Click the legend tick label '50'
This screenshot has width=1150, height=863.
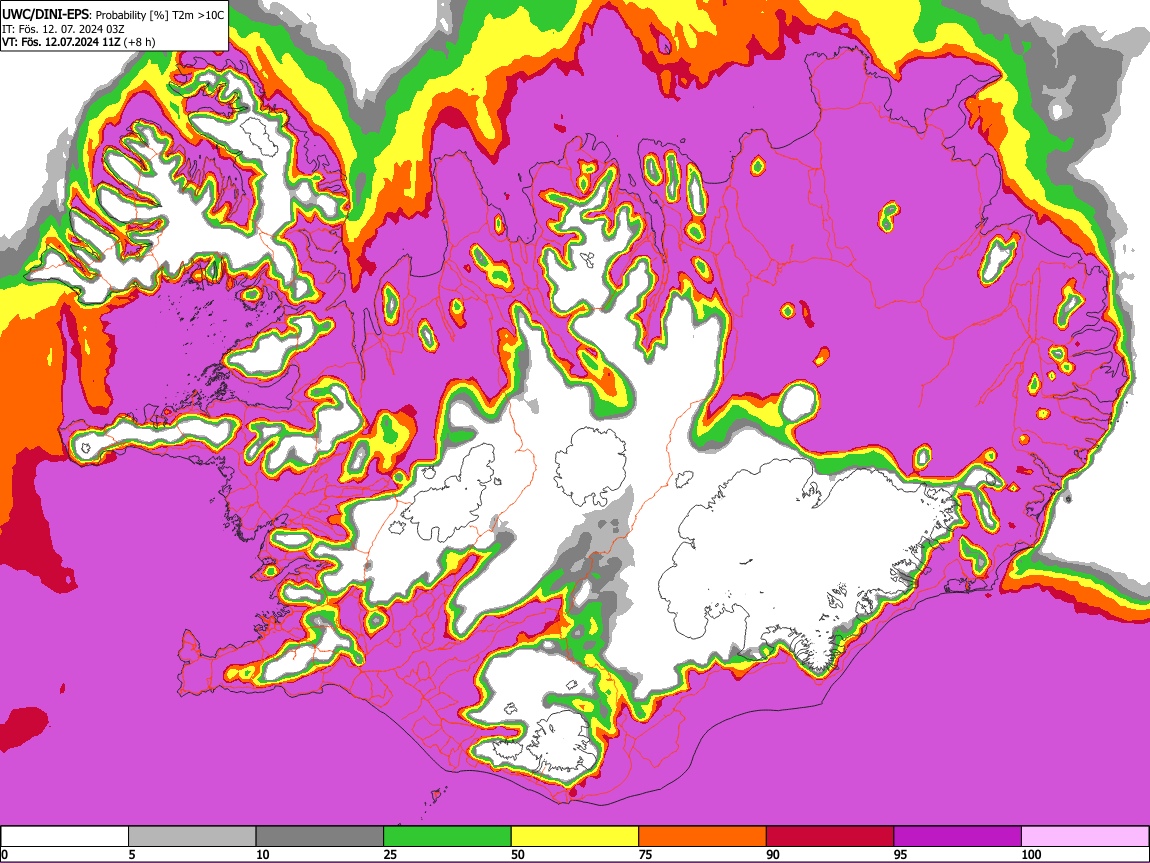point(518,854)
